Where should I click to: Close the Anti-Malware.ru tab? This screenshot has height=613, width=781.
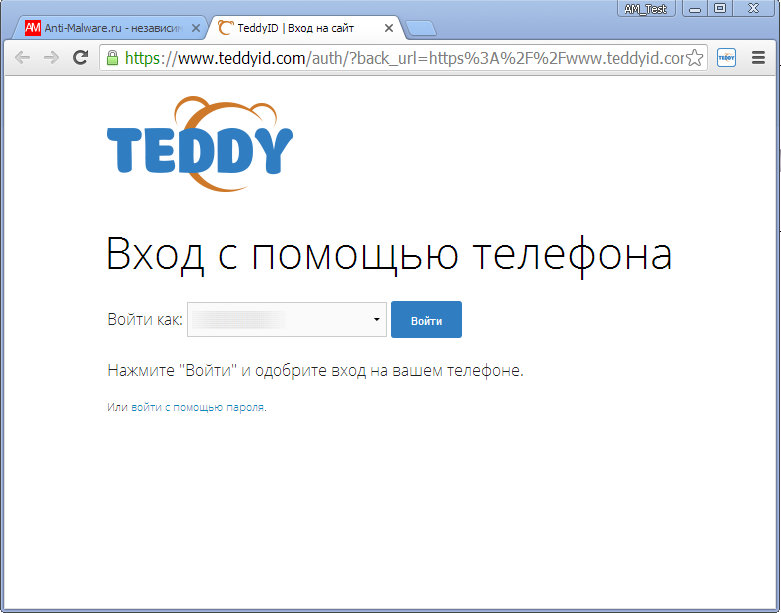point(196,28)
